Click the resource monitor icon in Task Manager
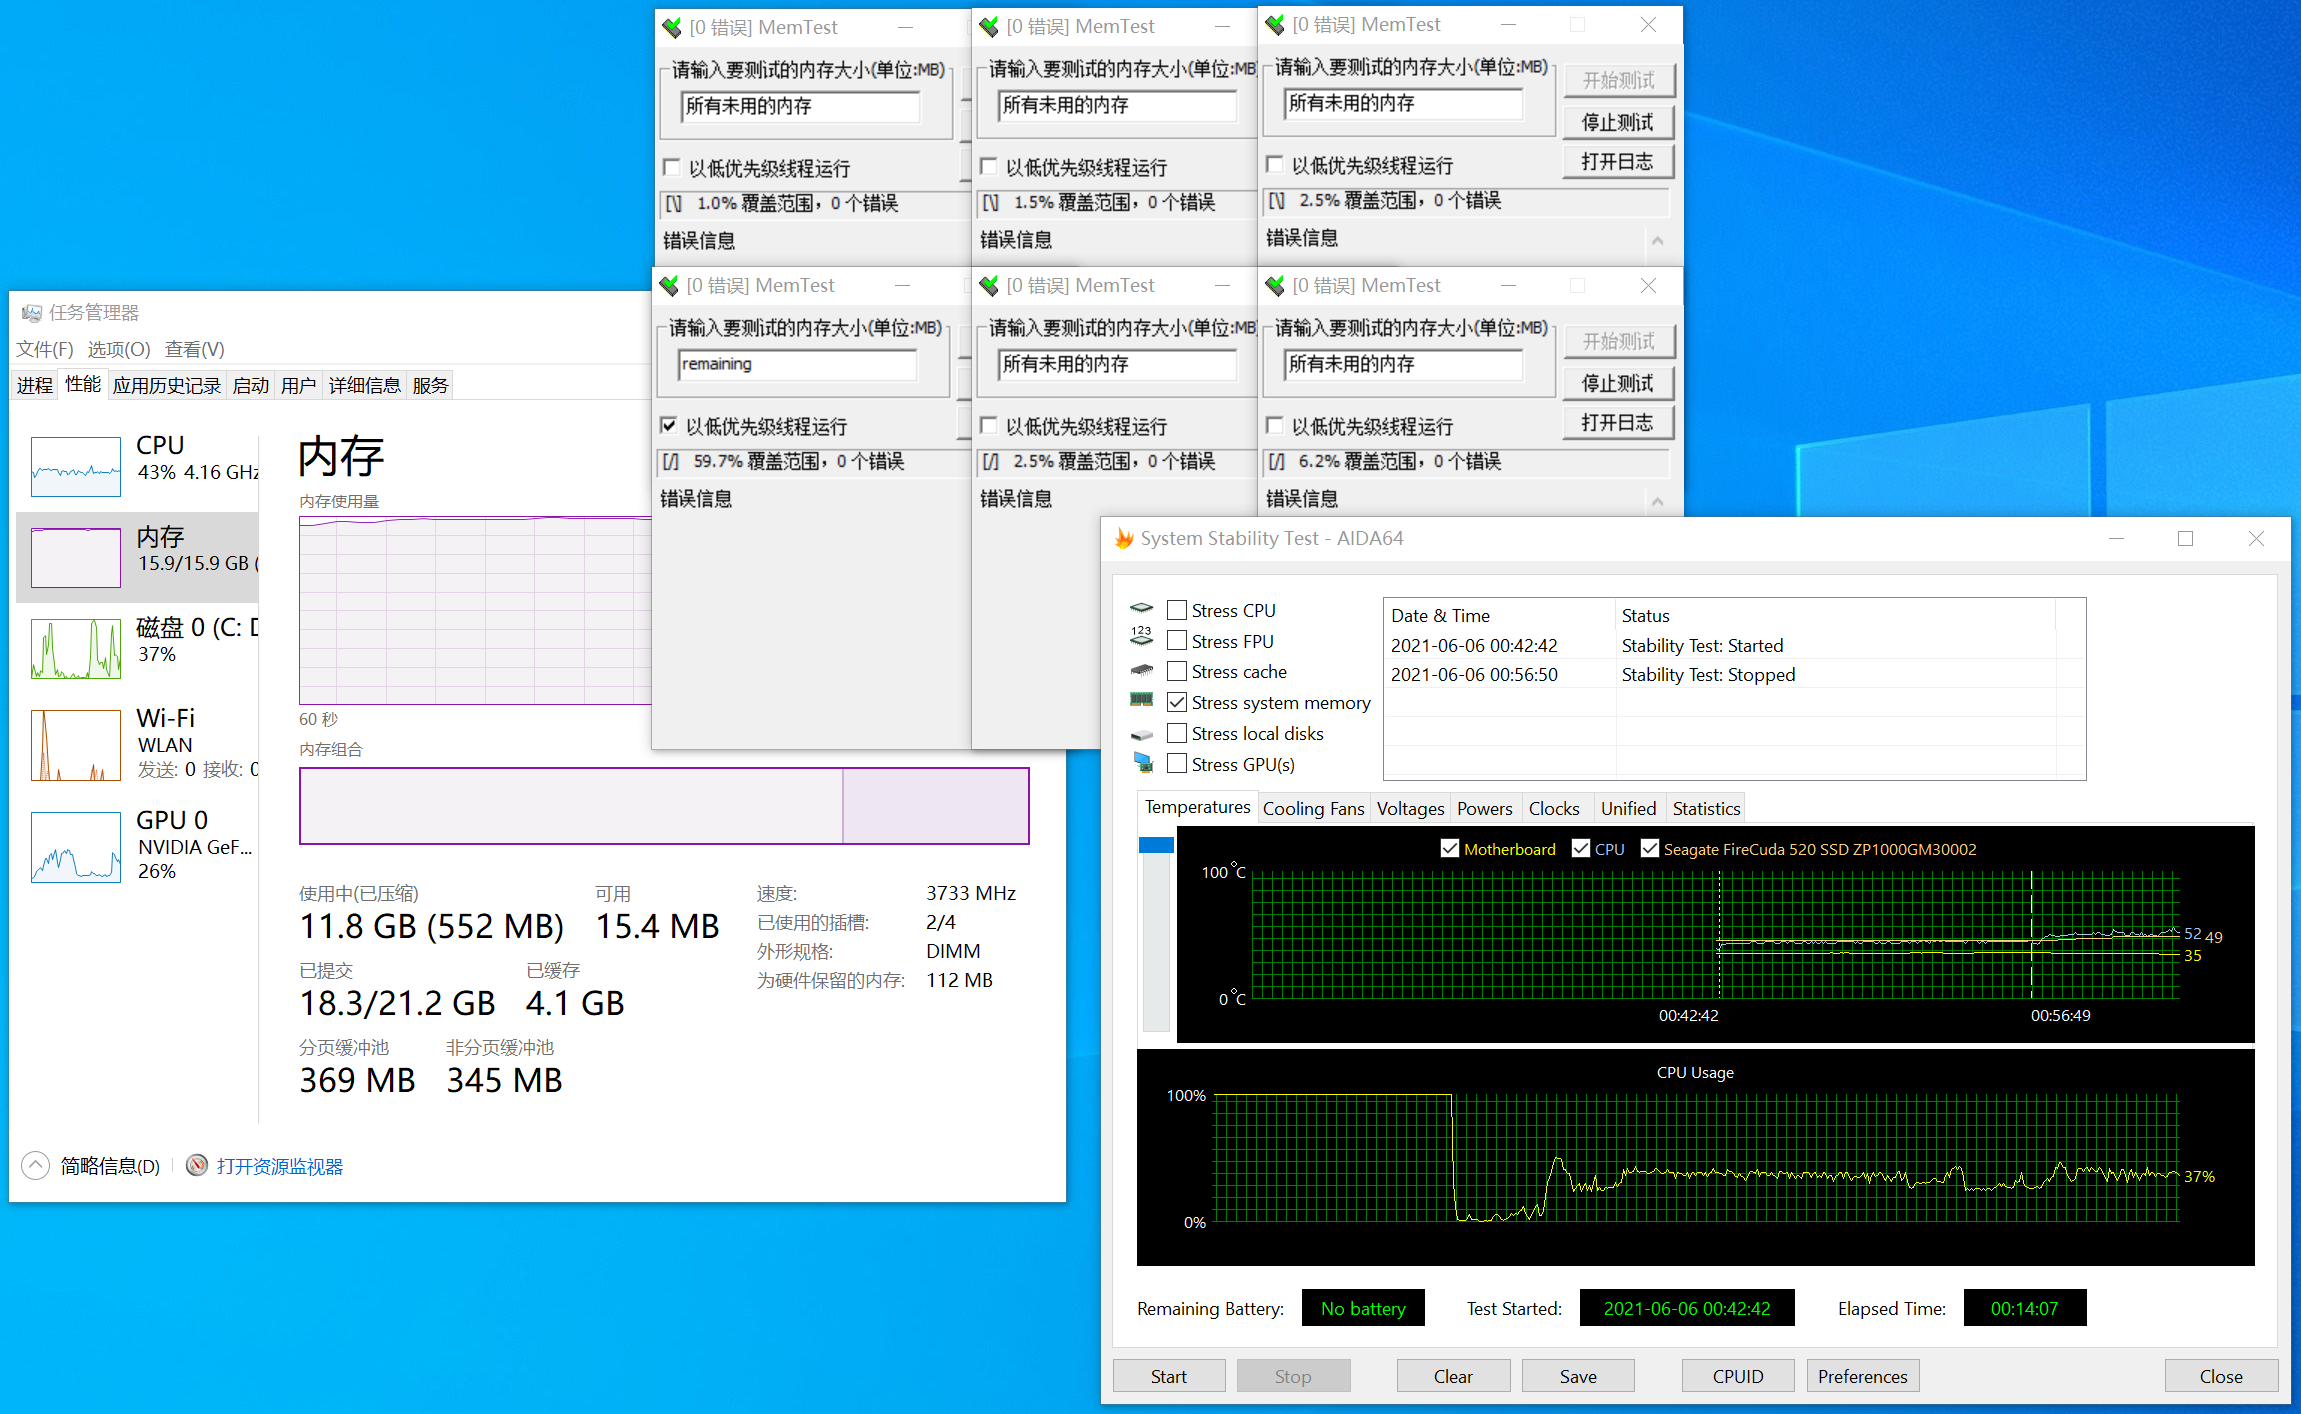 (197, 1165)
